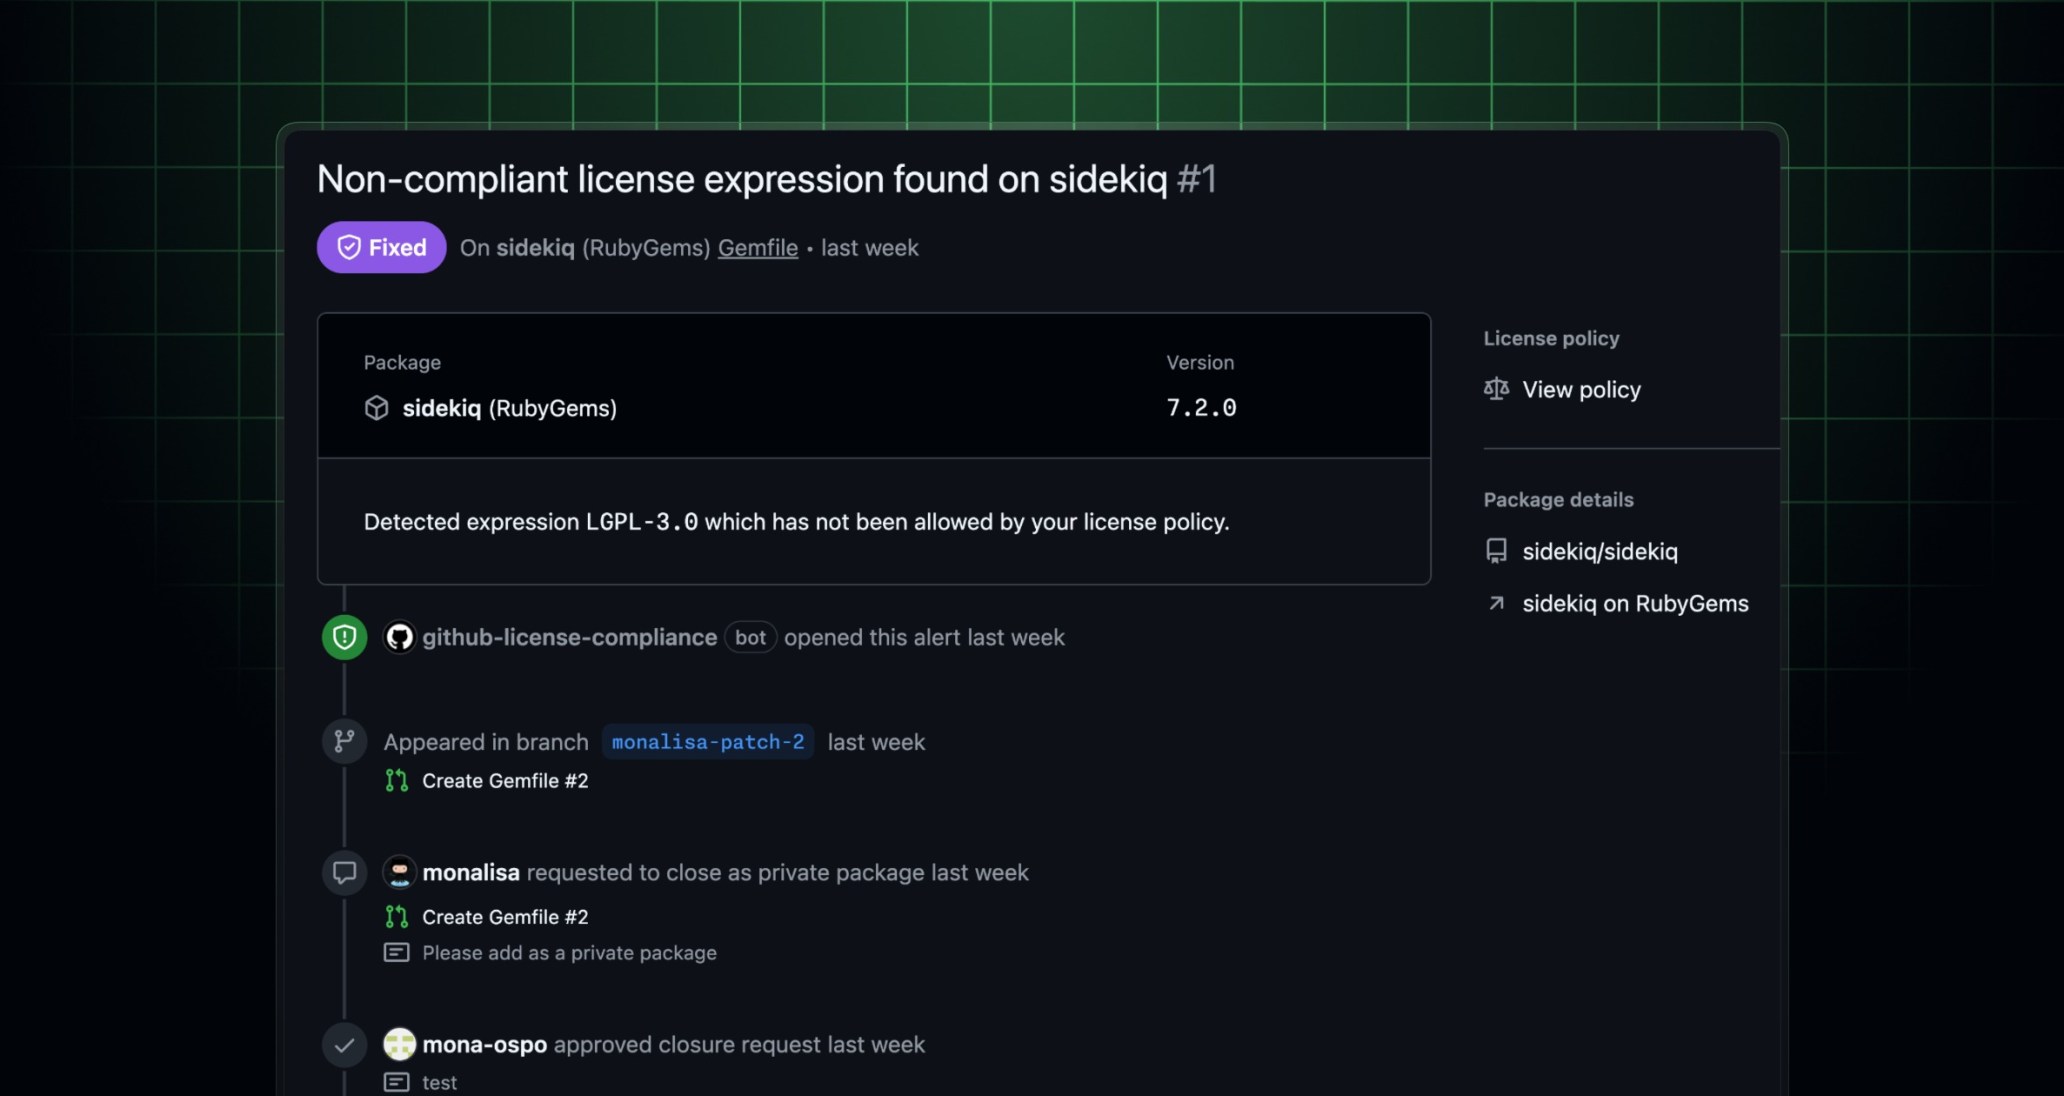Click the package cube icon beside sidekiq
2064x1096 pixels.
(376, 408)
